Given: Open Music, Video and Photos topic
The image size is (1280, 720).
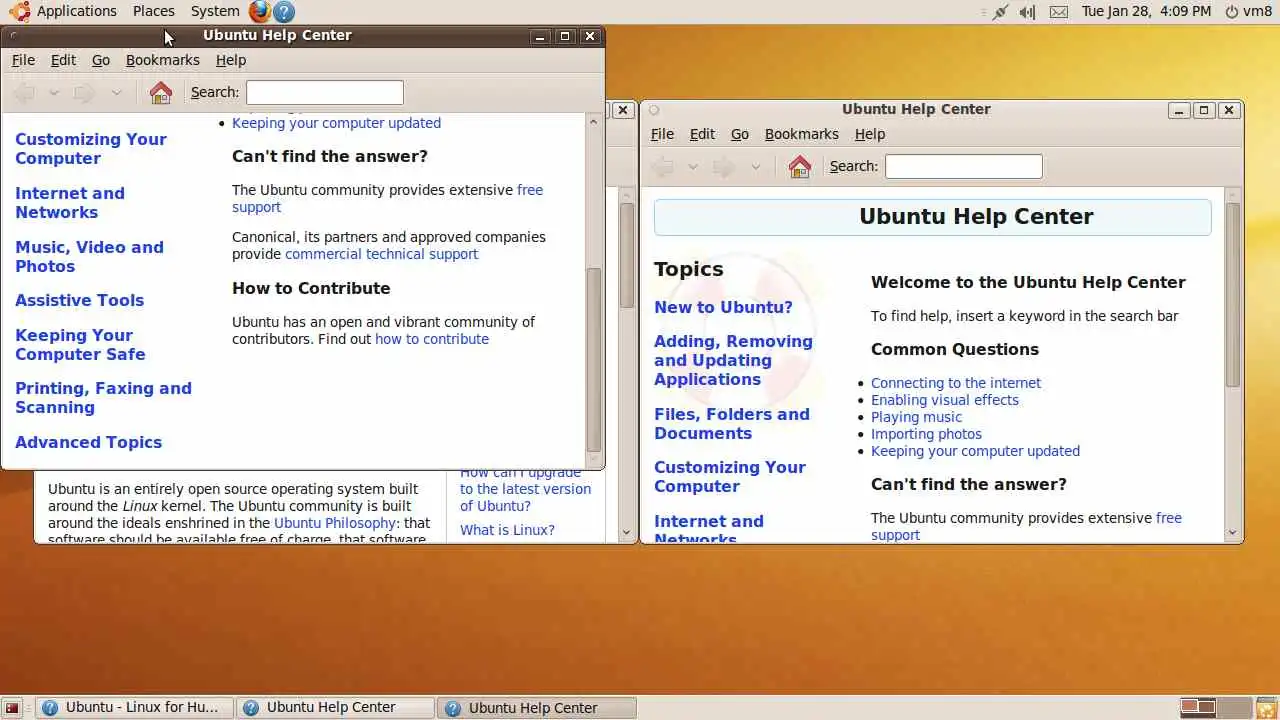Looking at the screenshot, I should (x=89, y=257).
